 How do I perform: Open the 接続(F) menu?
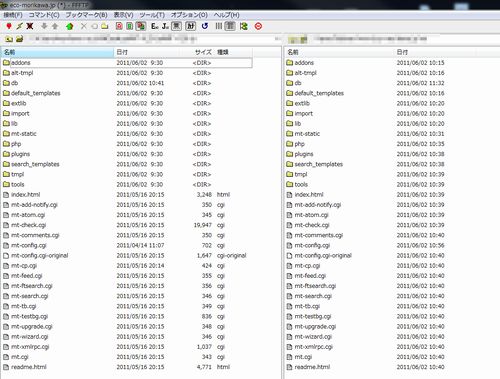tap(13, 15)
